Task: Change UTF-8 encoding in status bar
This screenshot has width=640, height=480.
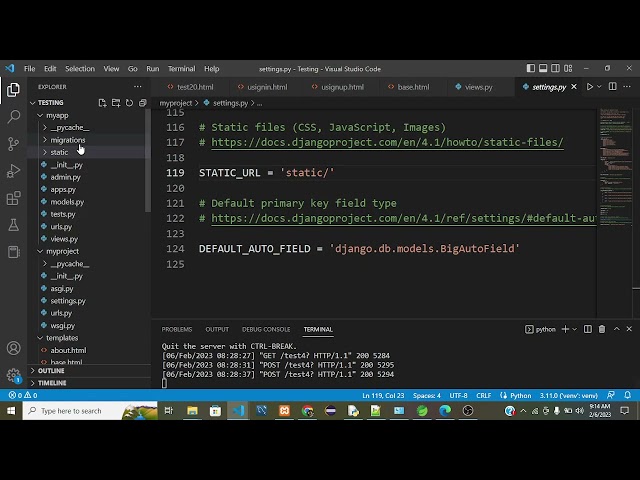Action: pyautogui.click(x=458, y=396)
